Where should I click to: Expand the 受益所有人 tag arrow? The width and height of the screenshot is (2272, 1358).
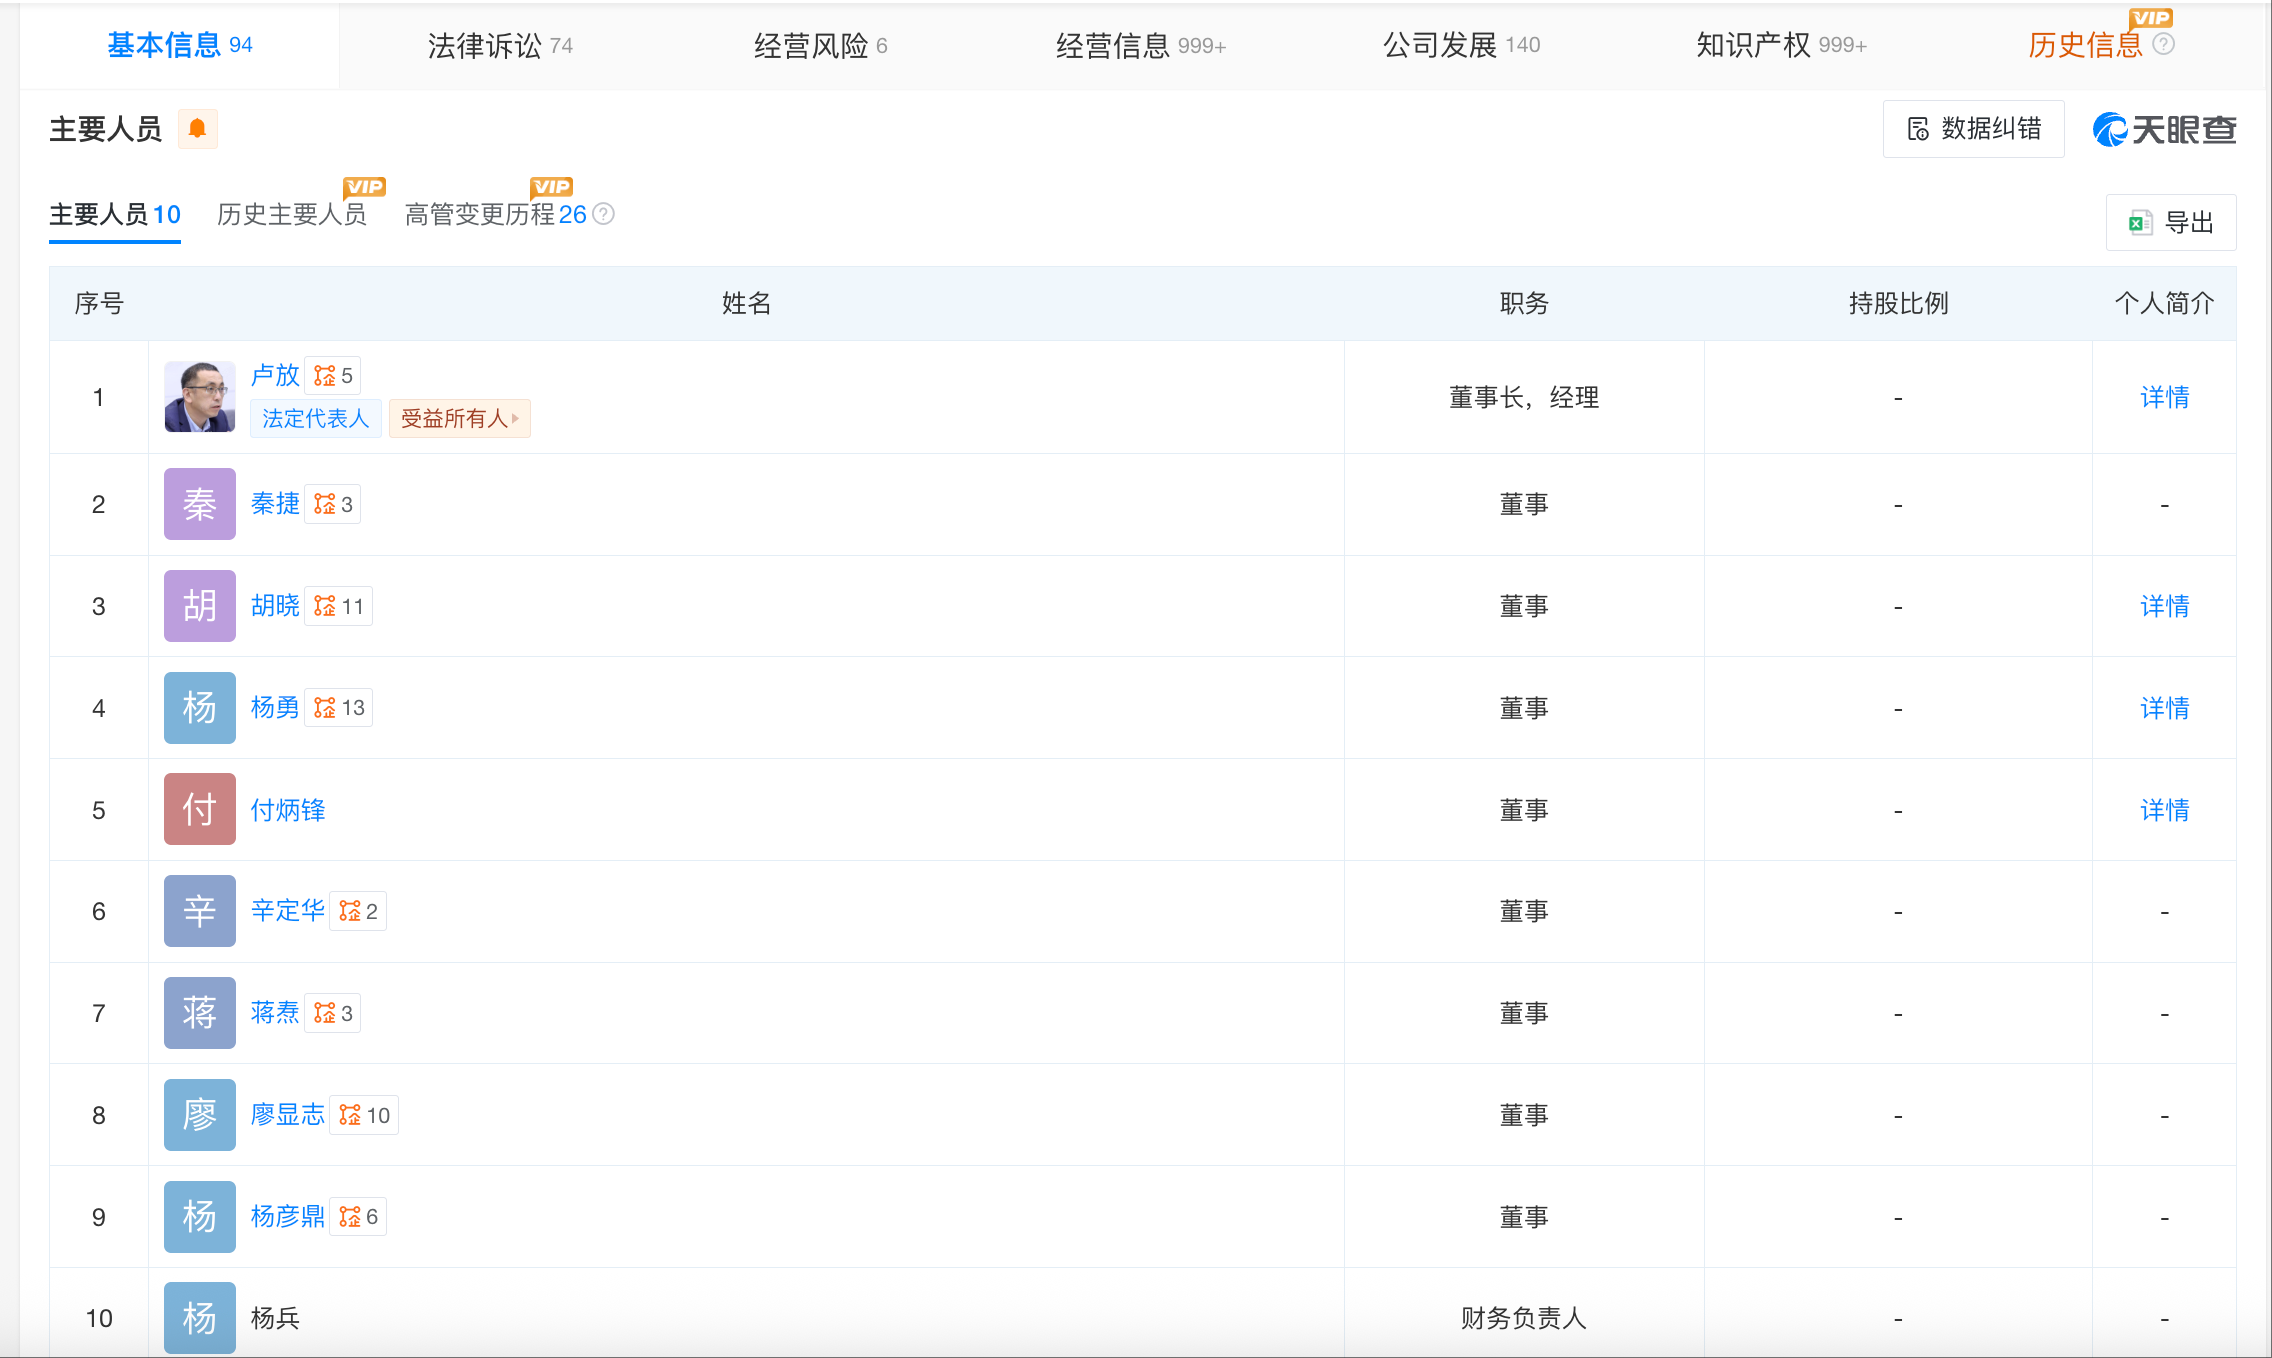(515, 418)
